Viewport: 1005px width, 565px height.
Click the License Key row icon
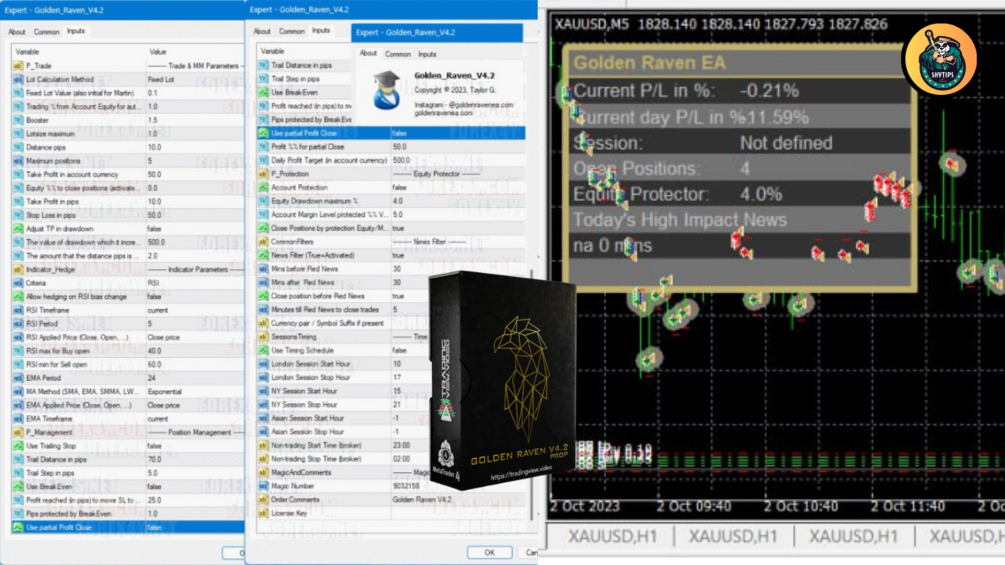point(263,513)
